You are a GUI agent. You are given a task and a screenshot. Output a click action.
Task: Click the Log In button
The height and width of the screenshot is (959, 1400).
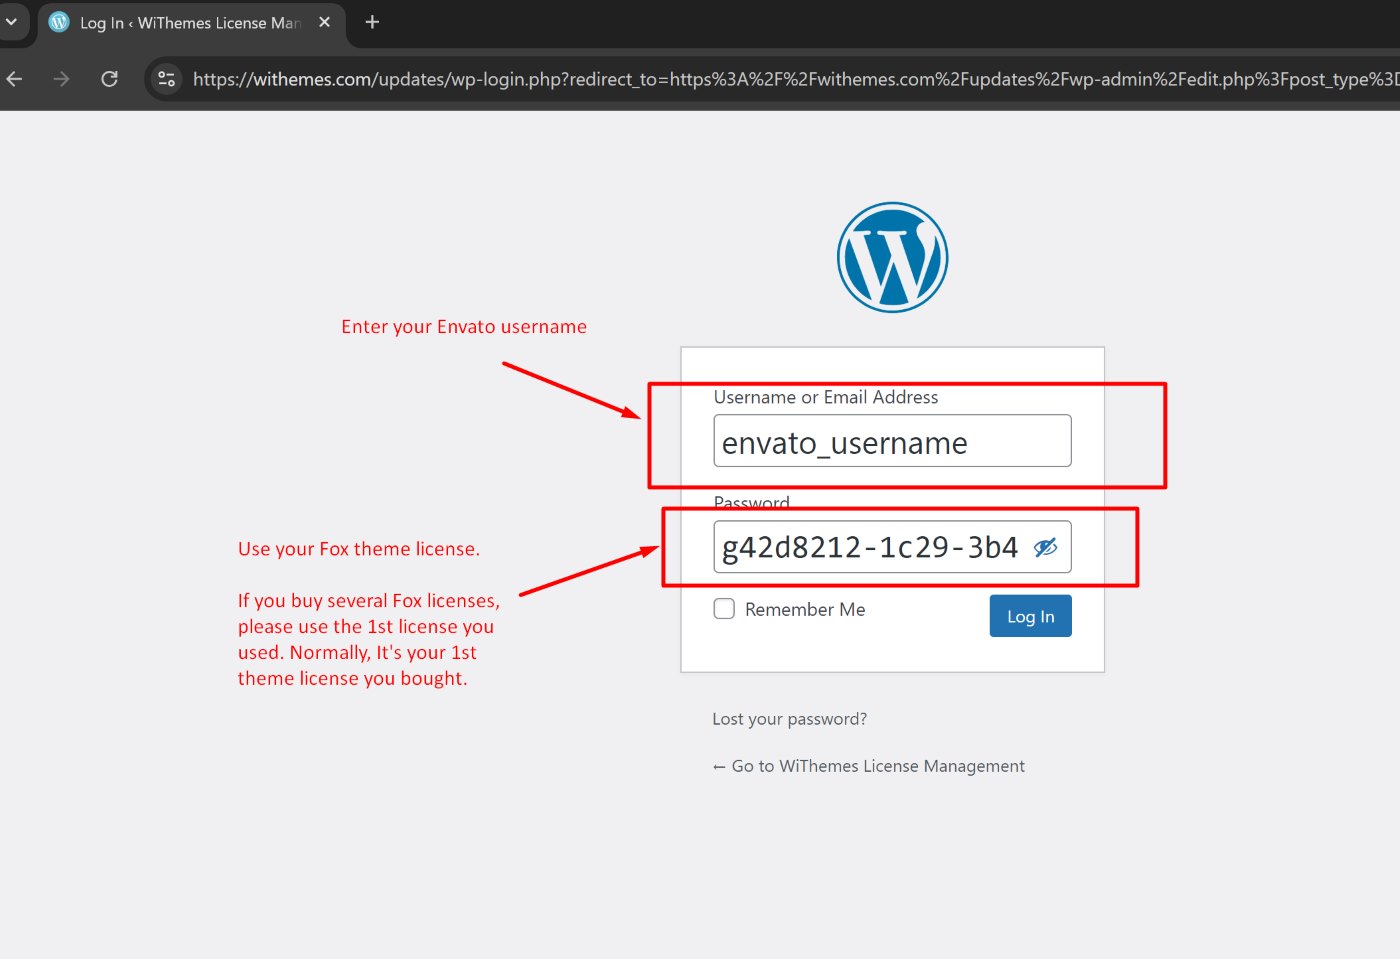tap(1030, 616)
